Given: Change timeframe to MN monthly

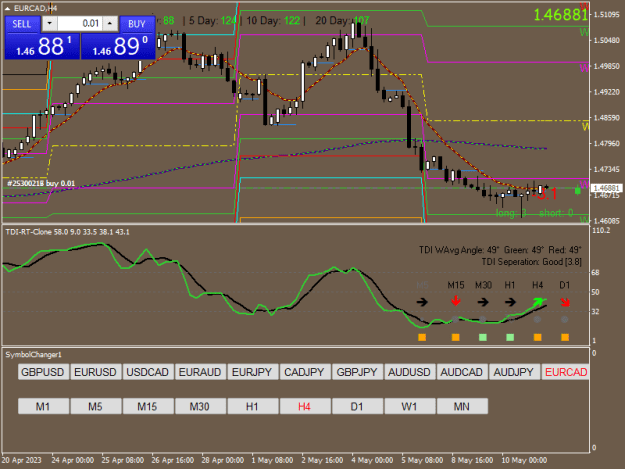Looking at the screenshot, I should click(462, 406).
